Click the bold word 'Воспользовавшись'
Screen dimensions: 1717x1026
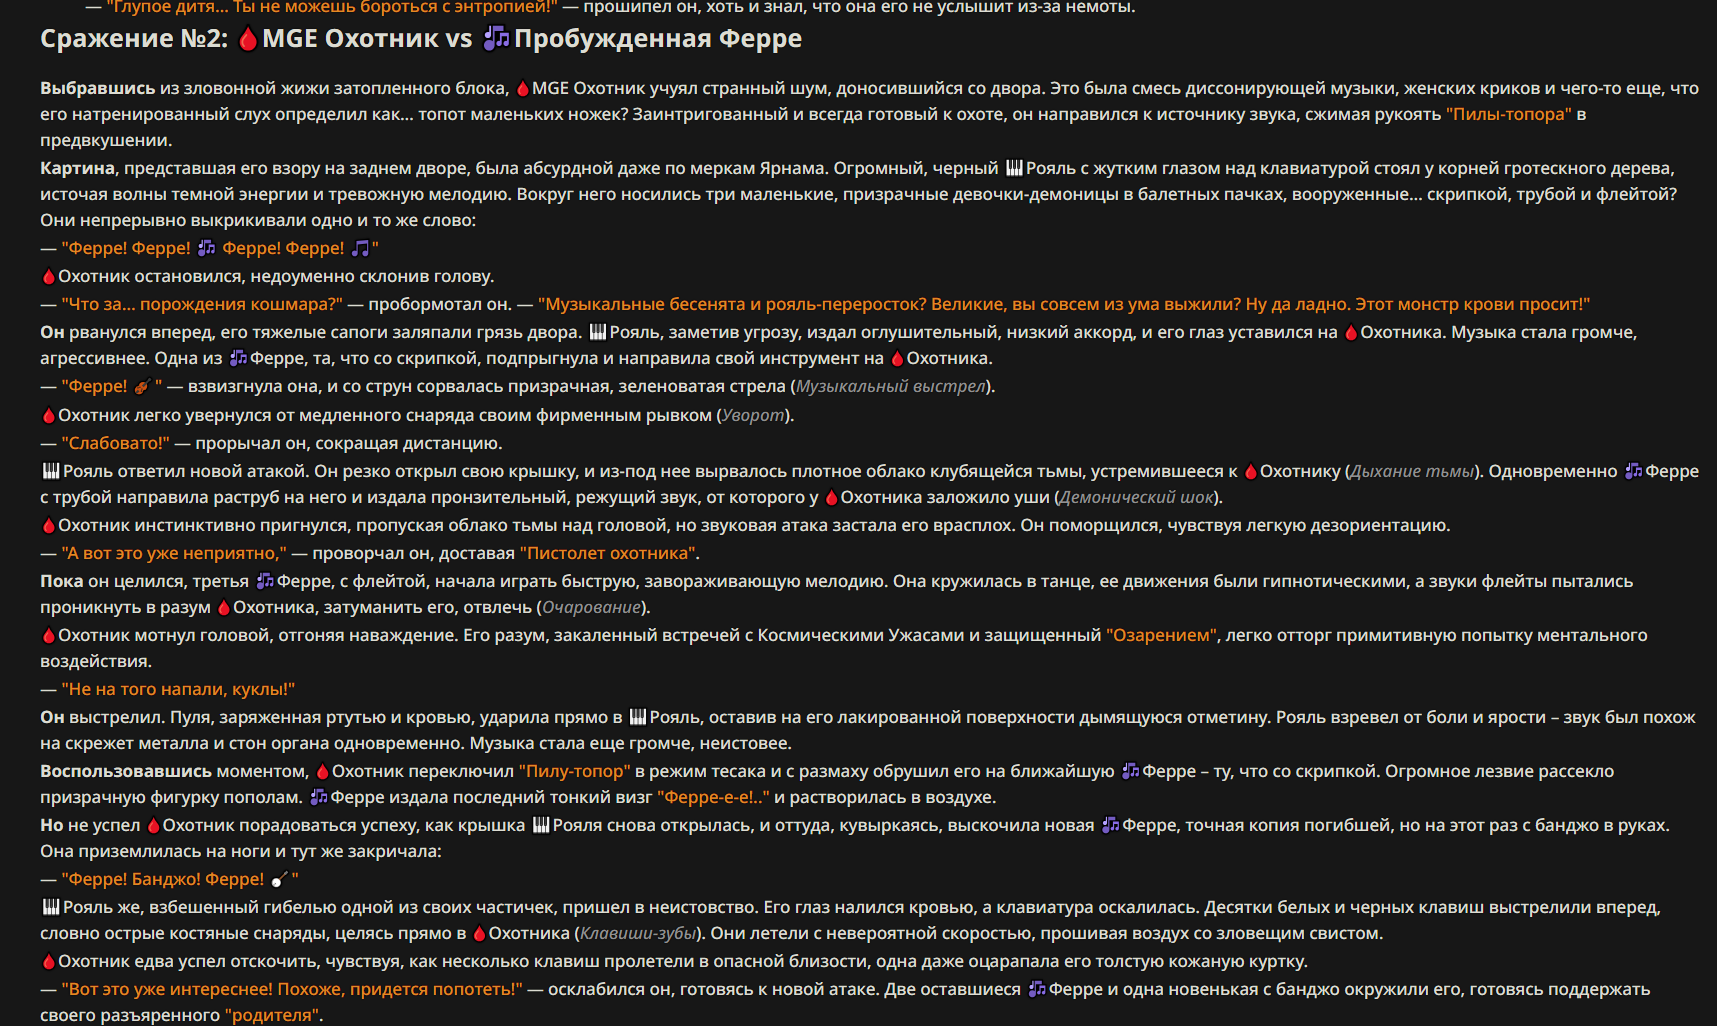[126, 771]
